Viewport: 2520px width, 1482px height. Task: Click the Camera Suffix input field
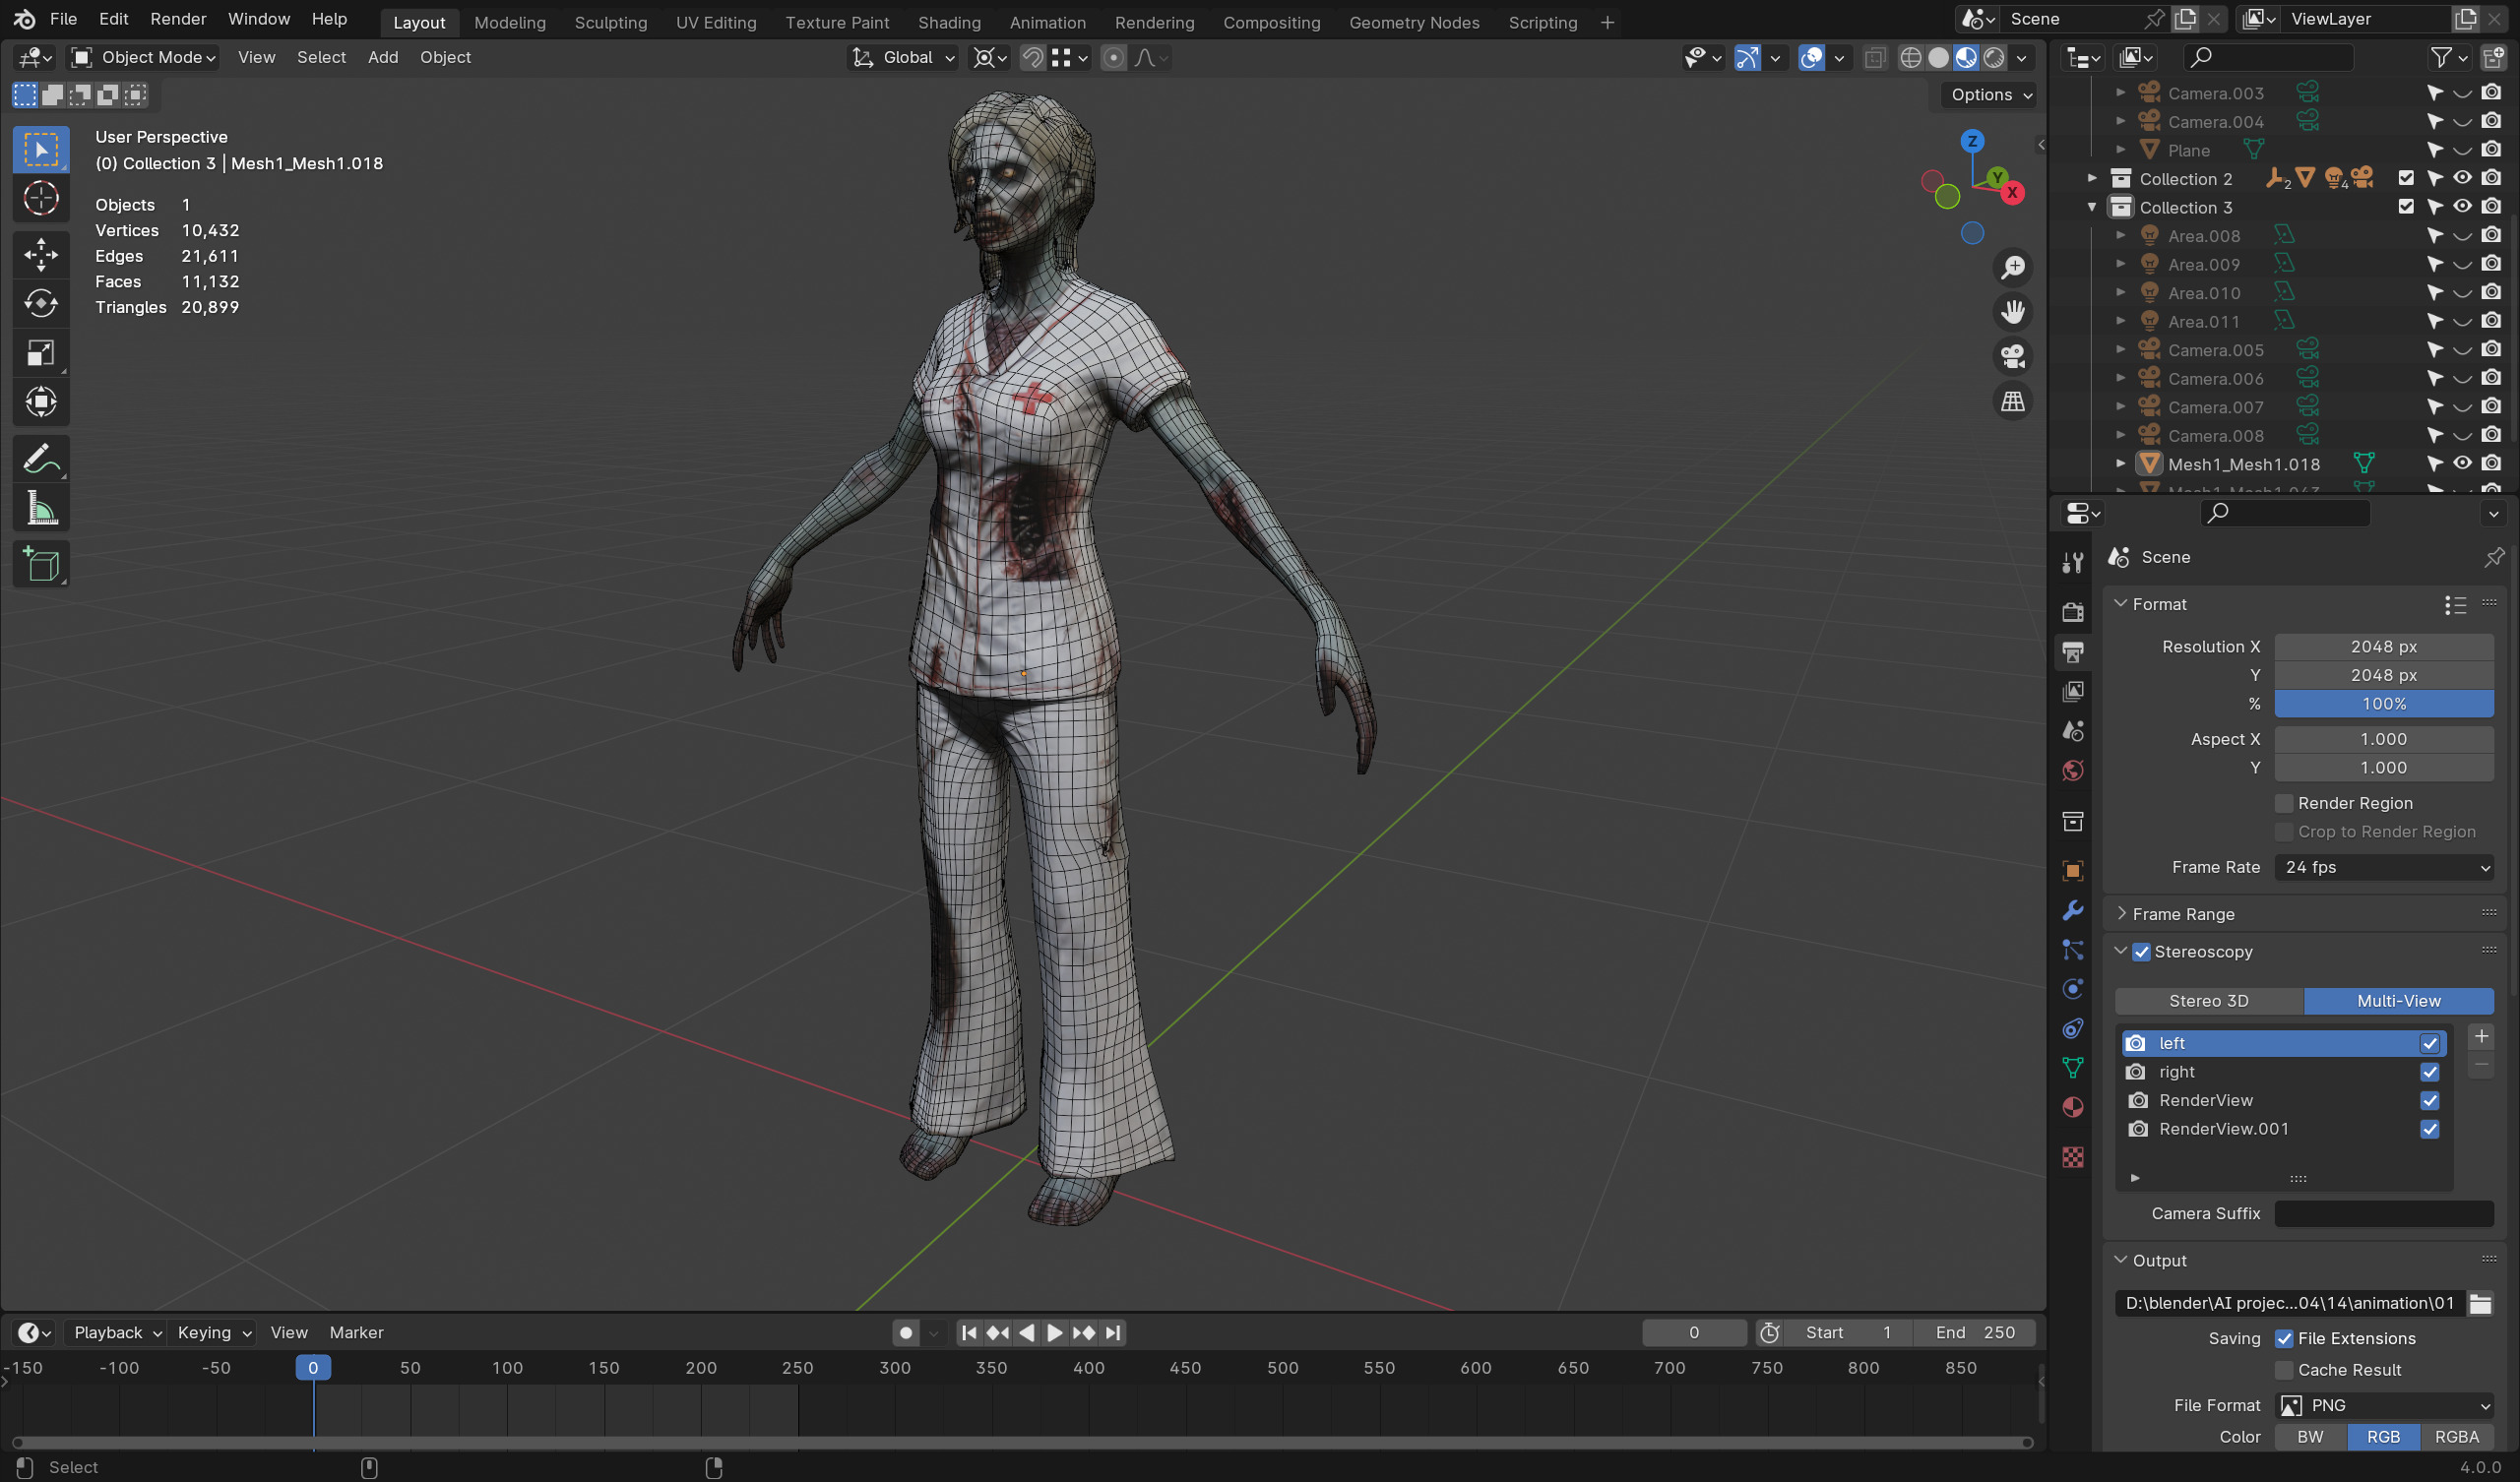coord(2384,1213)
